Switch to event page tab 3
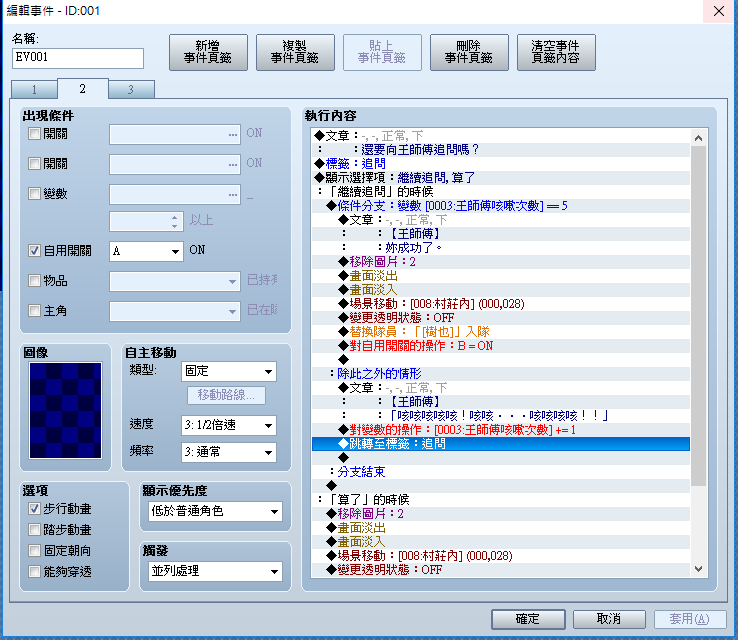This screenshot has height=640, width=738. (x=131, y=89)
